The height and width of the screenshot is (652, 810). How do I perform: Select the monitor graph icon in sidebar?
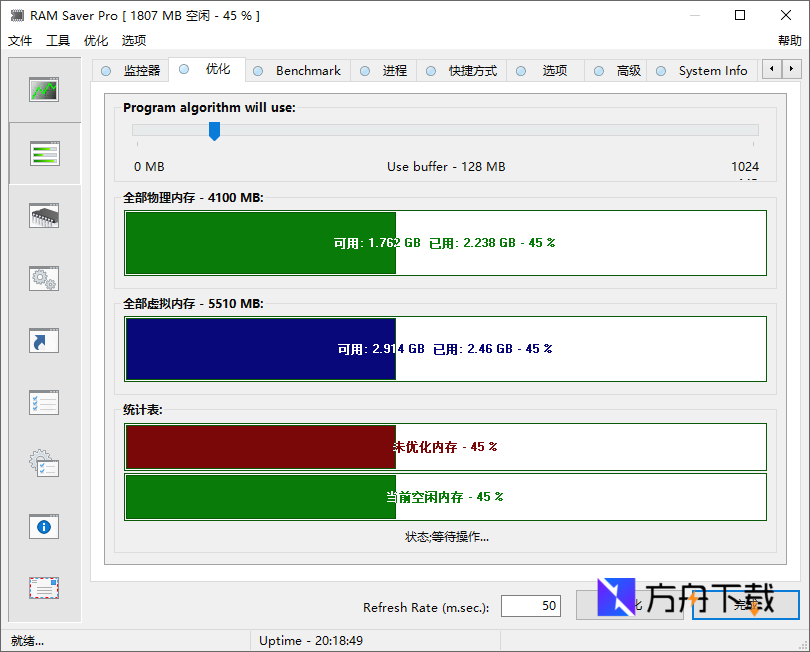point(43,89)
